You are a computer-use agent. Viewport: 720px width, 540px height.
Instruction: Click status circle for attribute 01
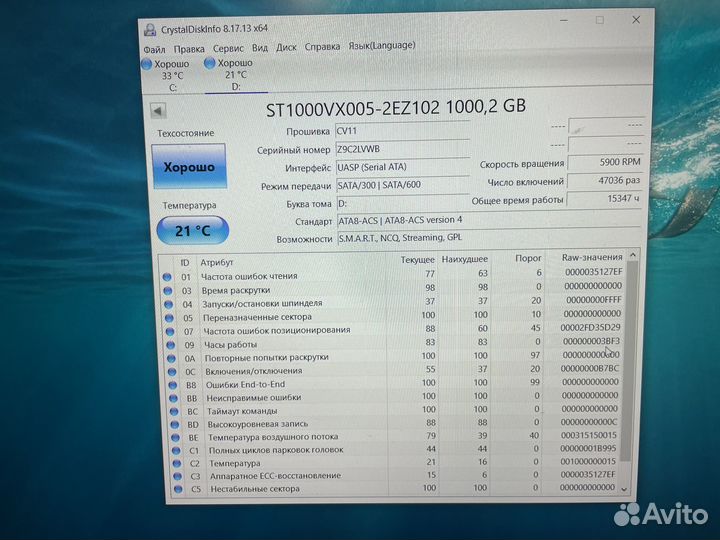pyautogui.click(x=167, y=277)
